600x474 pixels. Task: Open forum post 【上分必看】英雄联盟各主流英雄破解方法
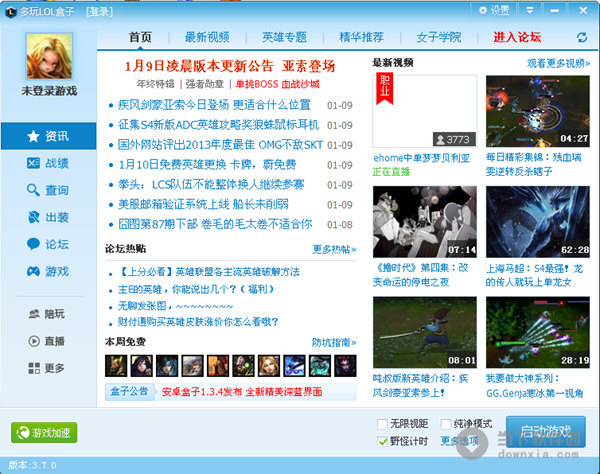click(209, 272)
